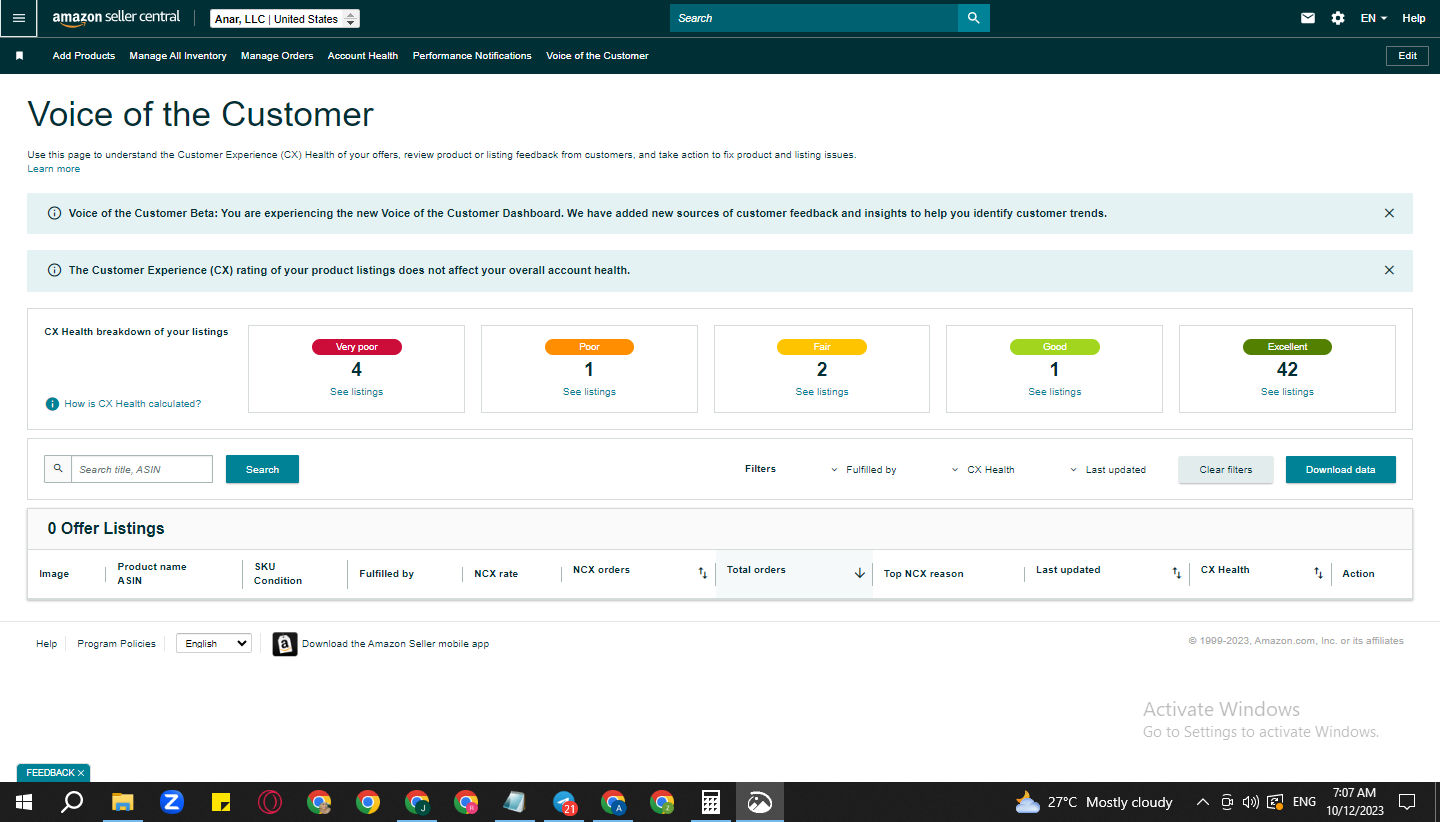Click the info icon beside How is CX Health calculated
Screen dimensions: 1440x822
tap(52, 404)
